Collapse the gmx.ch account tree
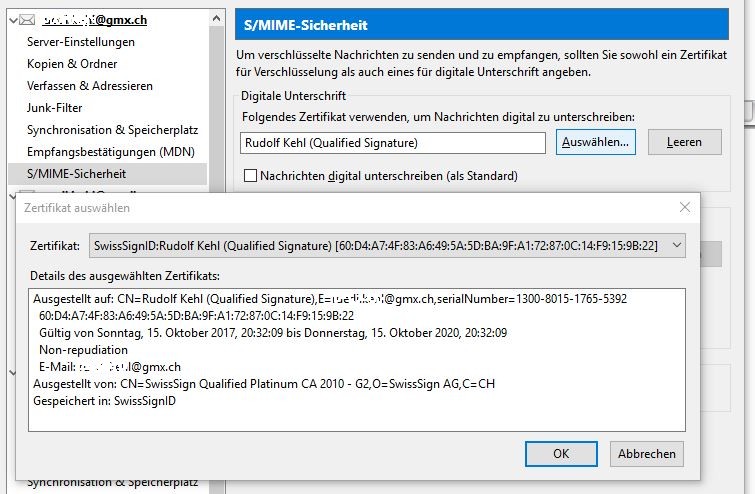755x494 pixels. coord(13,20)
